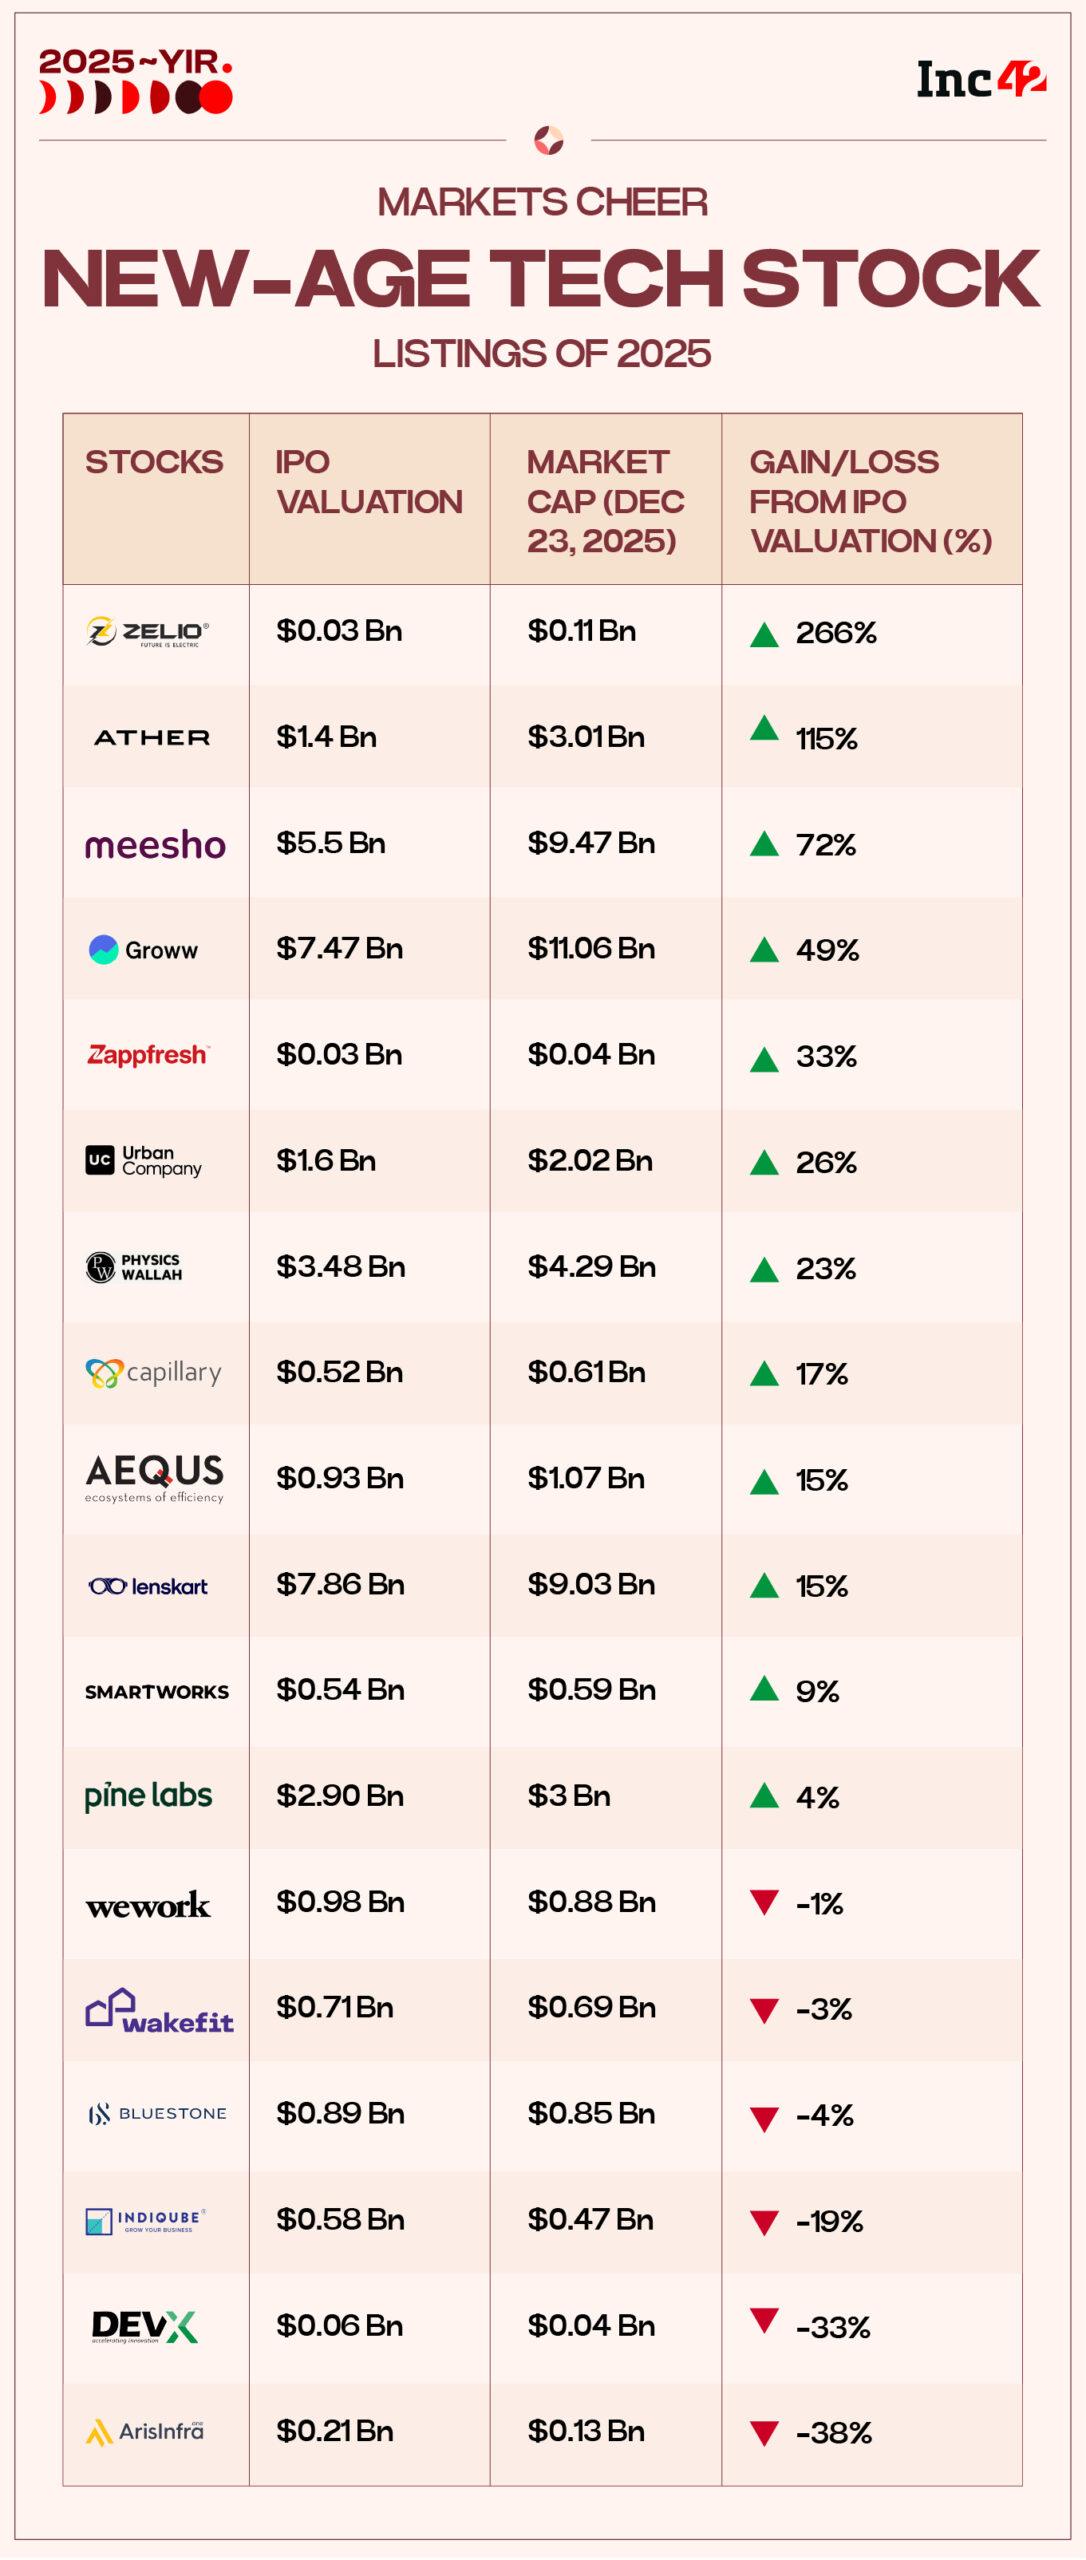This screenshot has width=1086, height=2560.
Task: Click the Lenskart logo
Action: pos(148,1586)
